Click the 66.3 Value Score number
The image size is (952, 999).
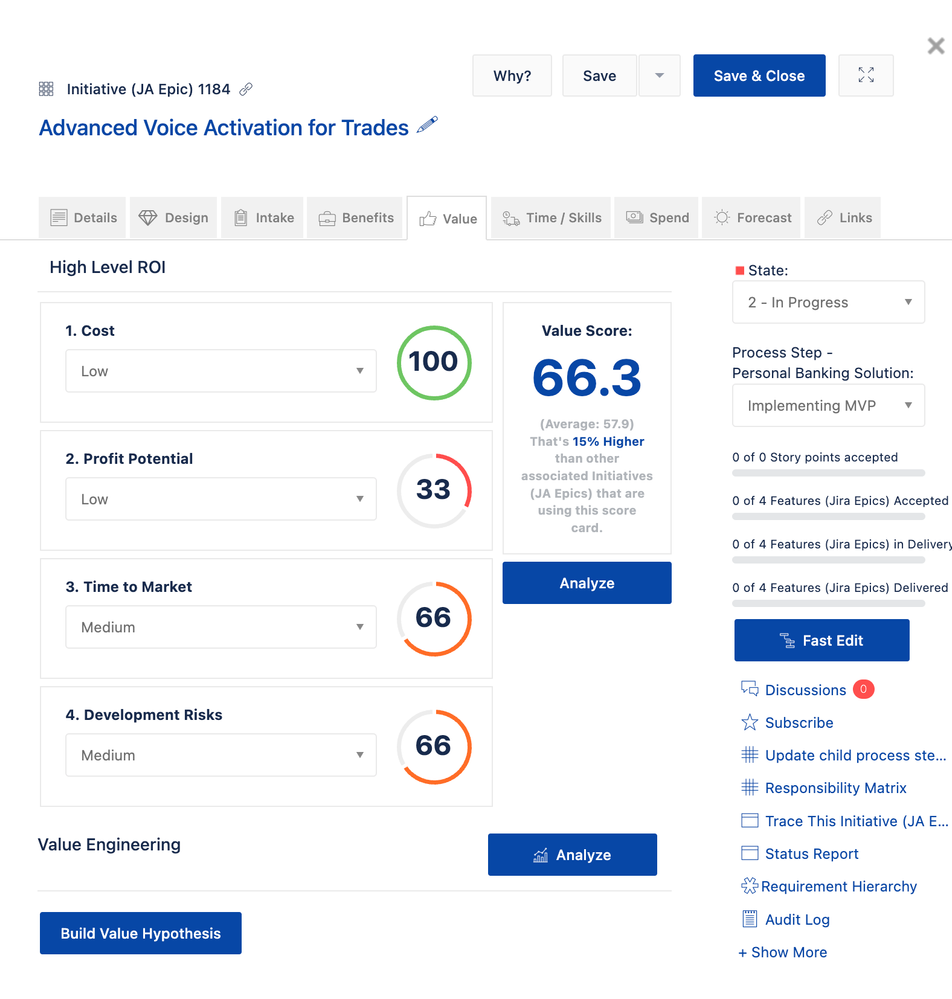click(x=587, y=378)
